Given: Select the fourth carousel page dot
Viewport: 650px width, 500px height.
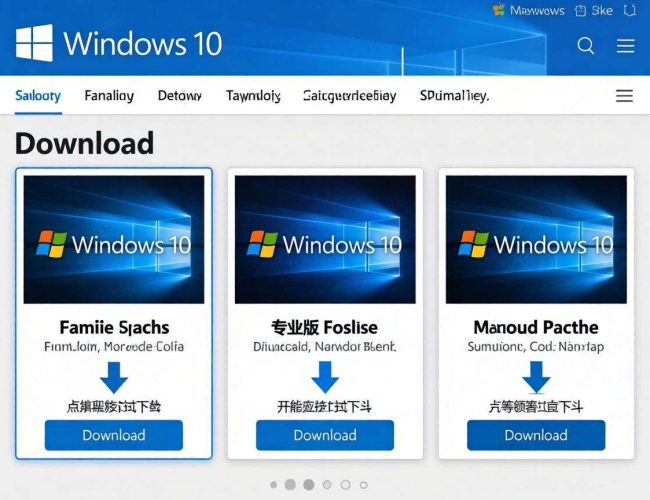Looking at the screenshot, I should click(327, 485).
